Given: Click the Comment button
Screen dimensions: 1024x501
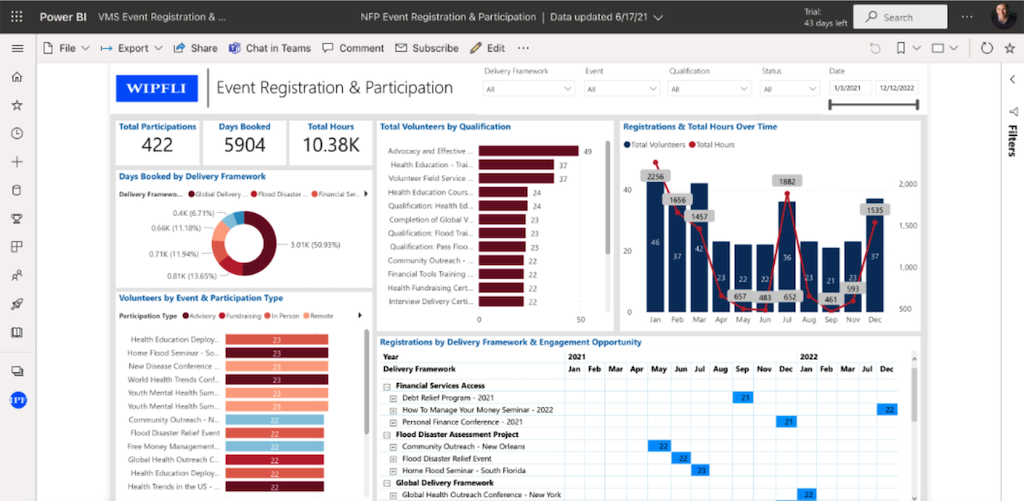Looking at the screenshot, I should tap(353, 48).
